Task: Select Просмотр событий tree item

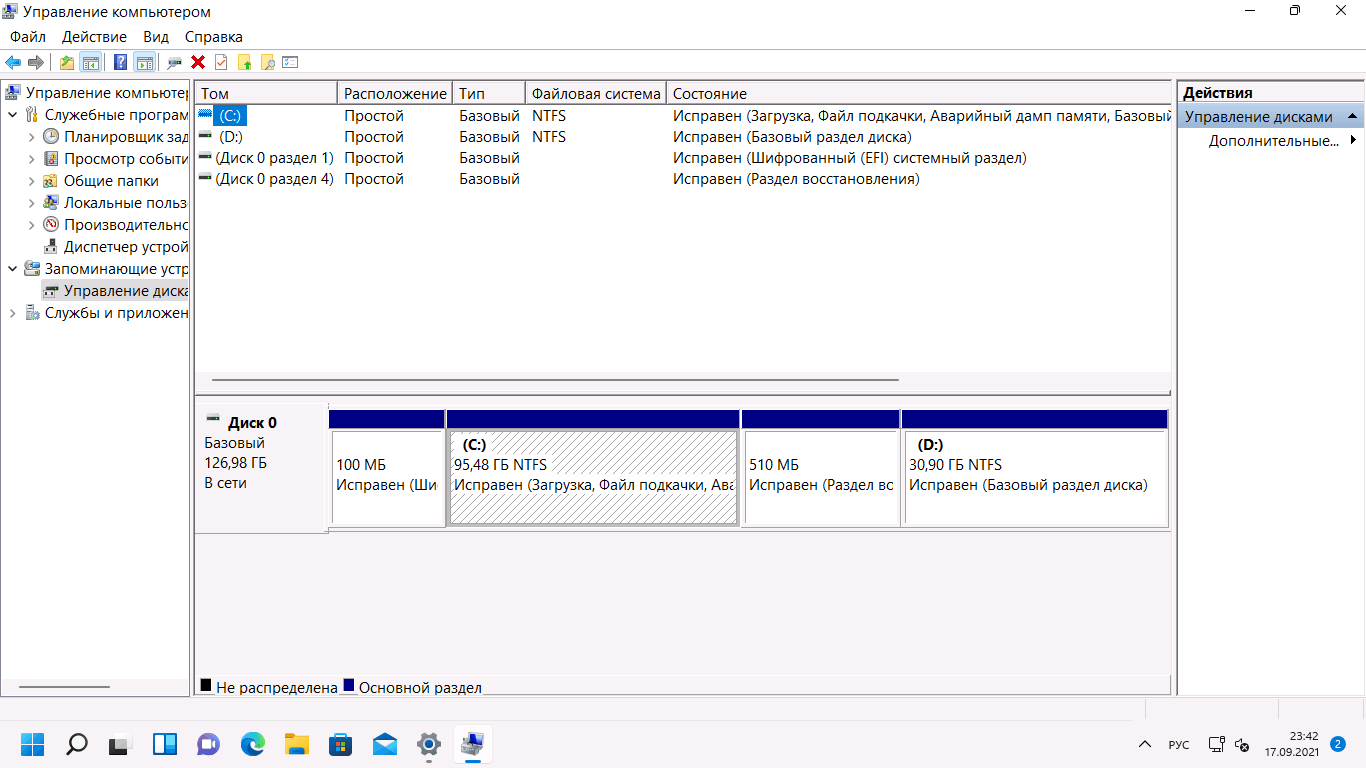Action: coord(115,159)
